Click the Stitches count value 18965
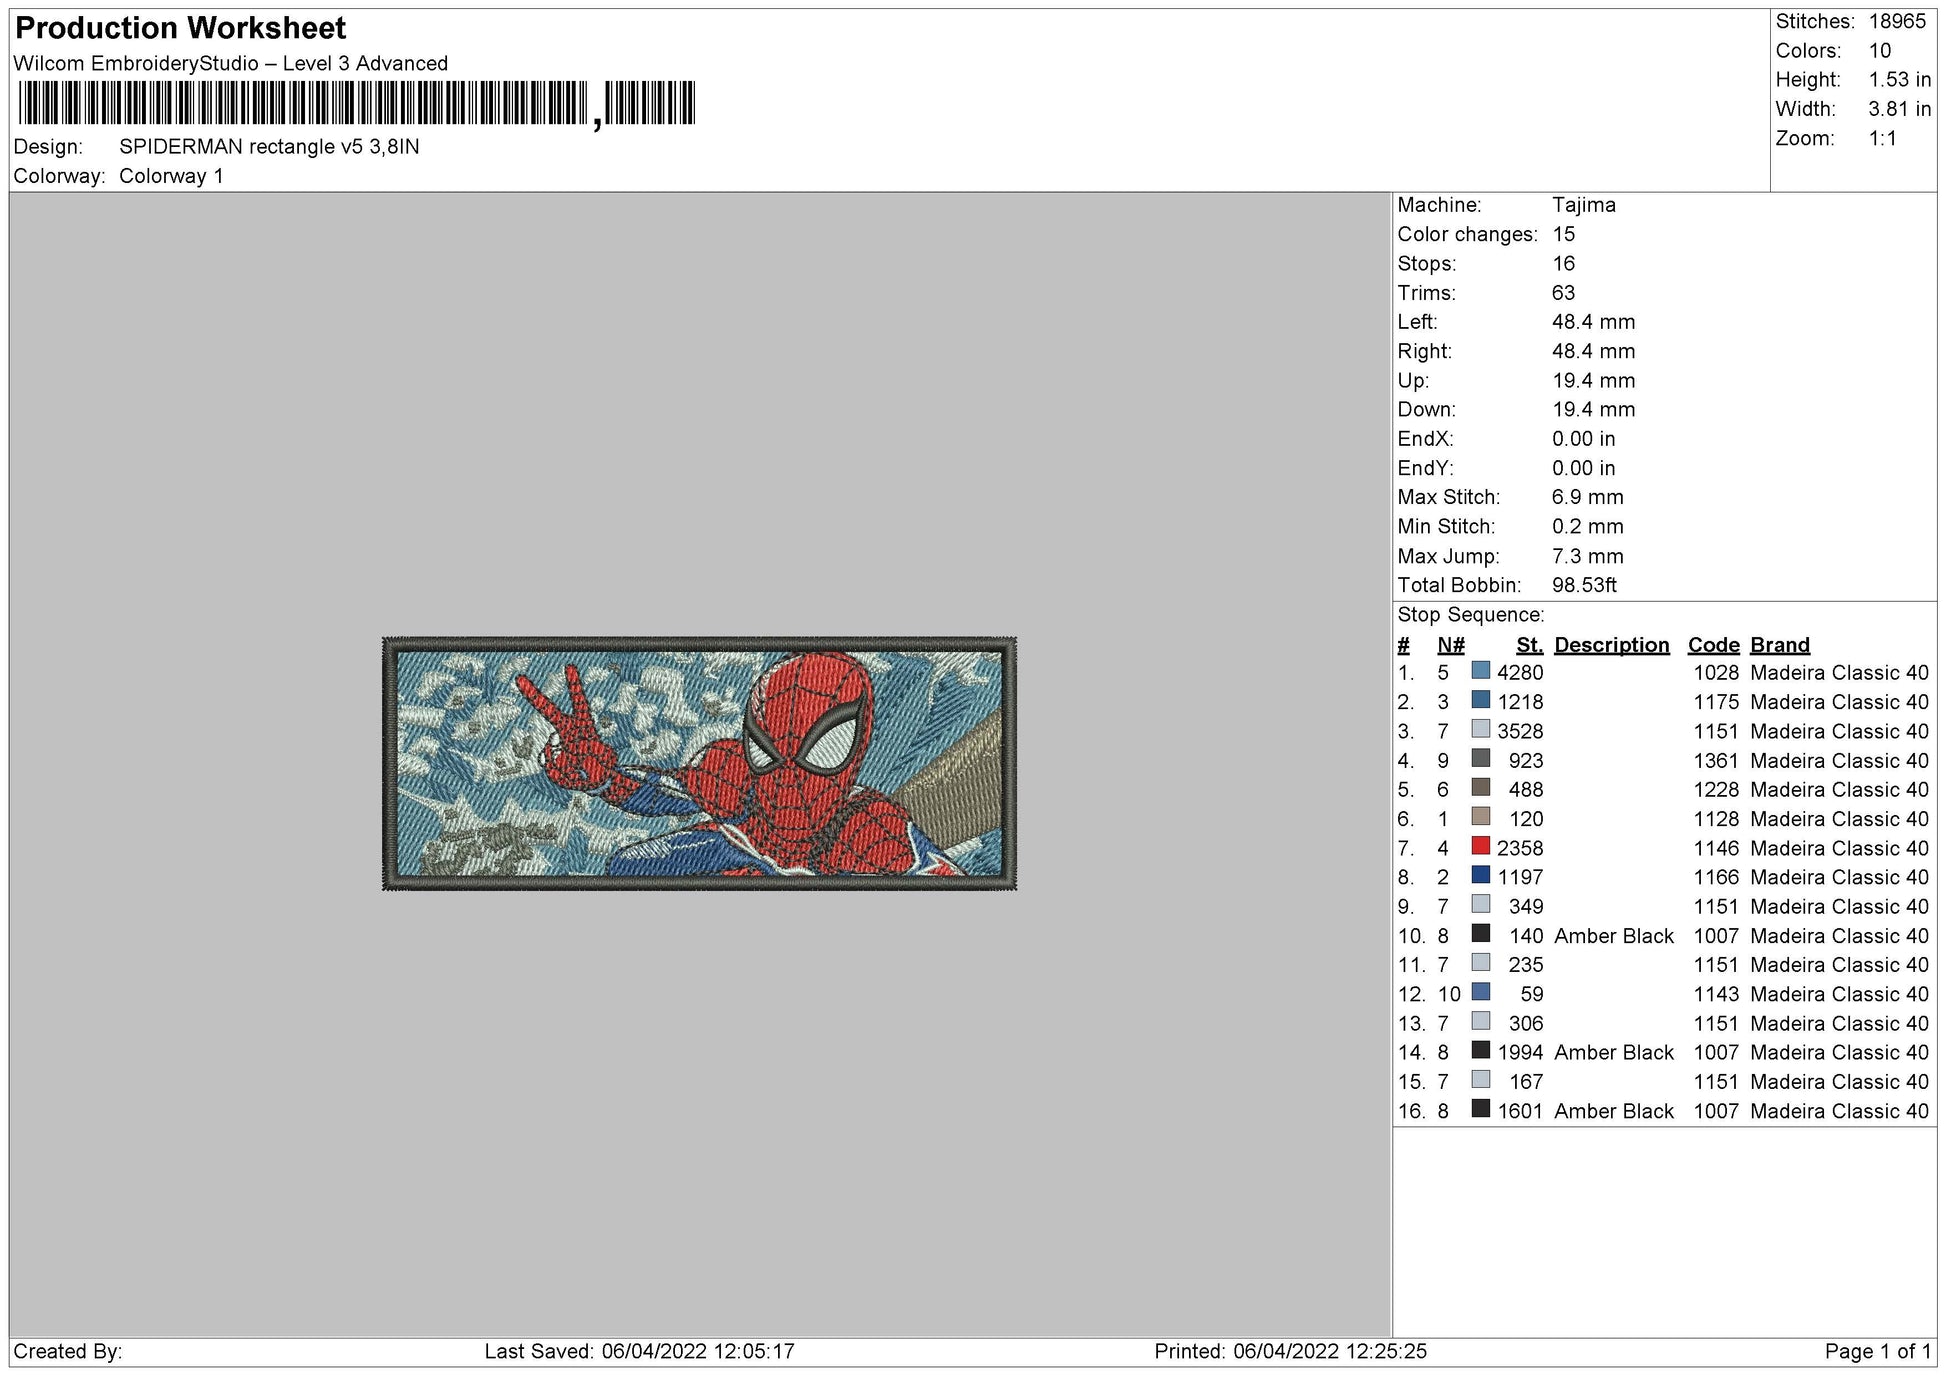1946x1375 pixels. coord(1897,21)
